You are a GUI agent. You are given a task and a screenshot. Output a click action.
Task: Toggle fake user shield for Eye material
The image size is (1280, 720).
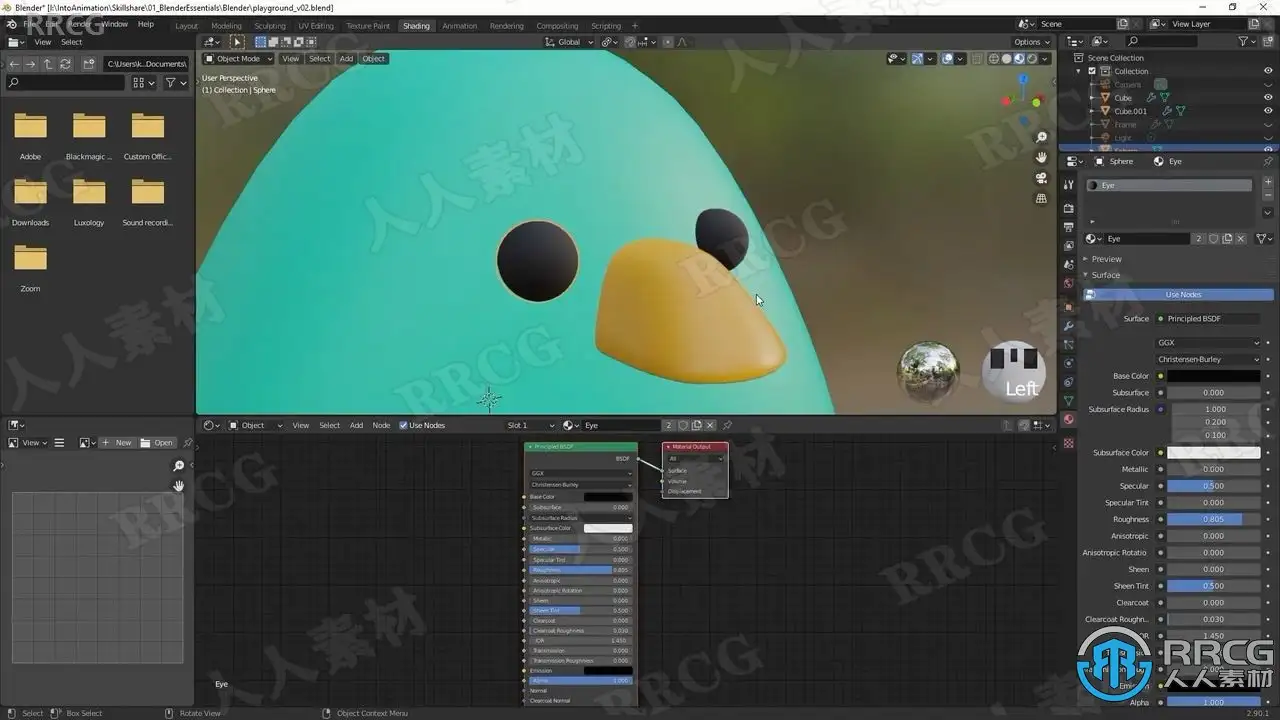click(x=1214, y=239)
